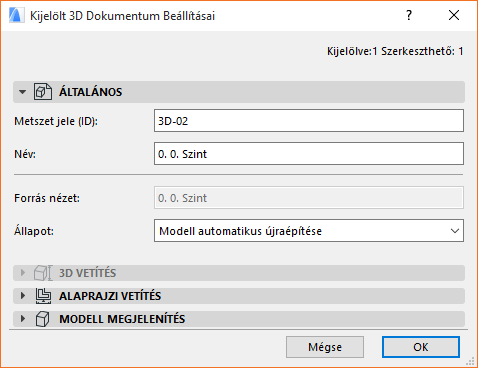The image size is (478, 368).
Task: Click the Név label
Action: [x=25, y=154]
